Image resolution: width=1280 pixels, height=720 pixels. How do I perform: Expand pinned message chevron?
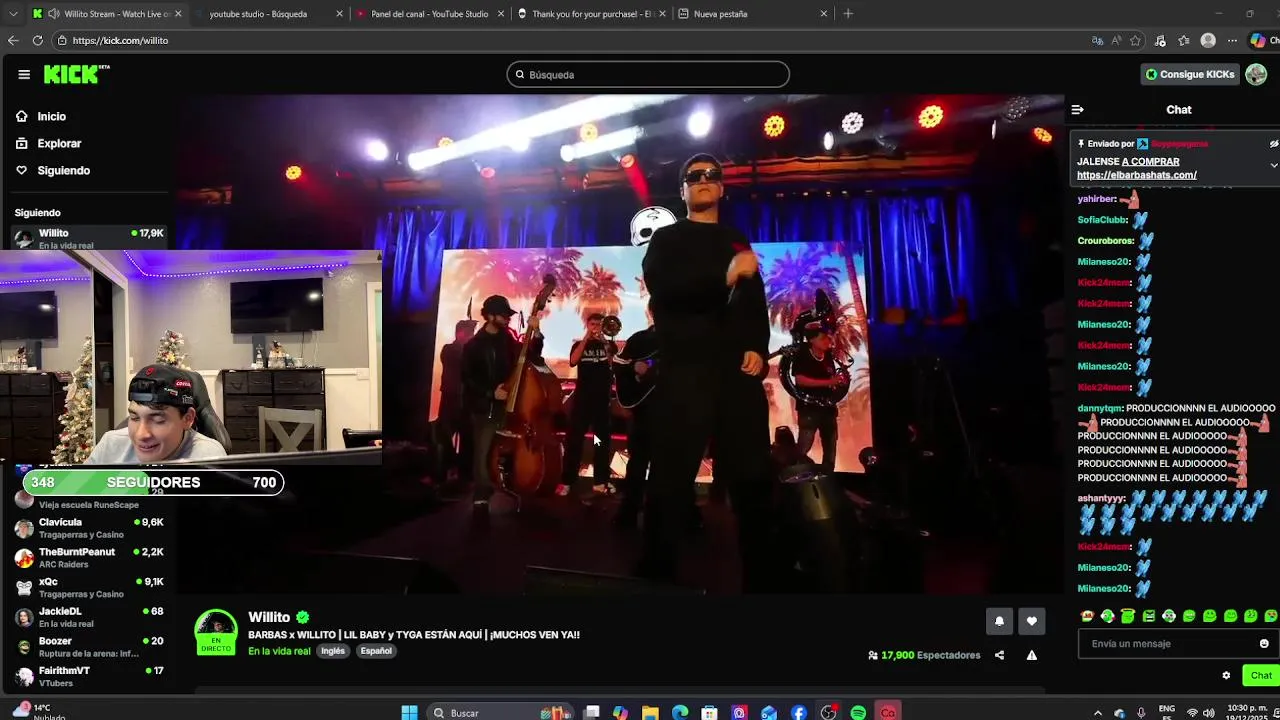(x=1273, y=165)
